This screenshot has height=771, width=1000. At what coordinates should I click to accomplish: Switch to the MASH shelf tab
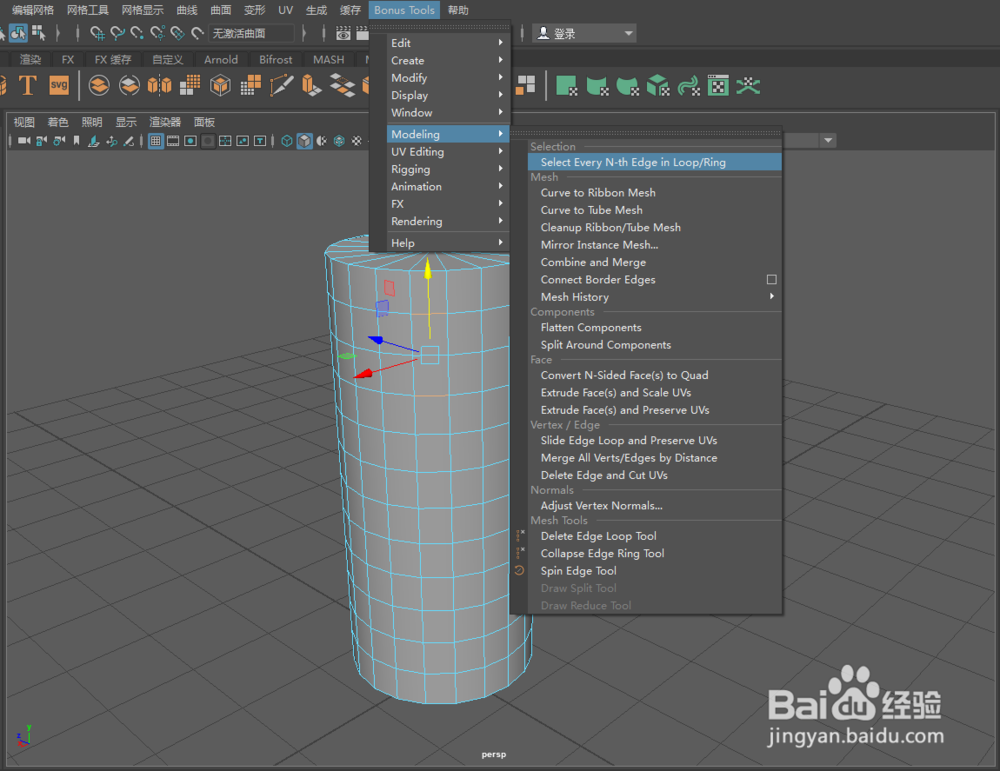(328, 59)
